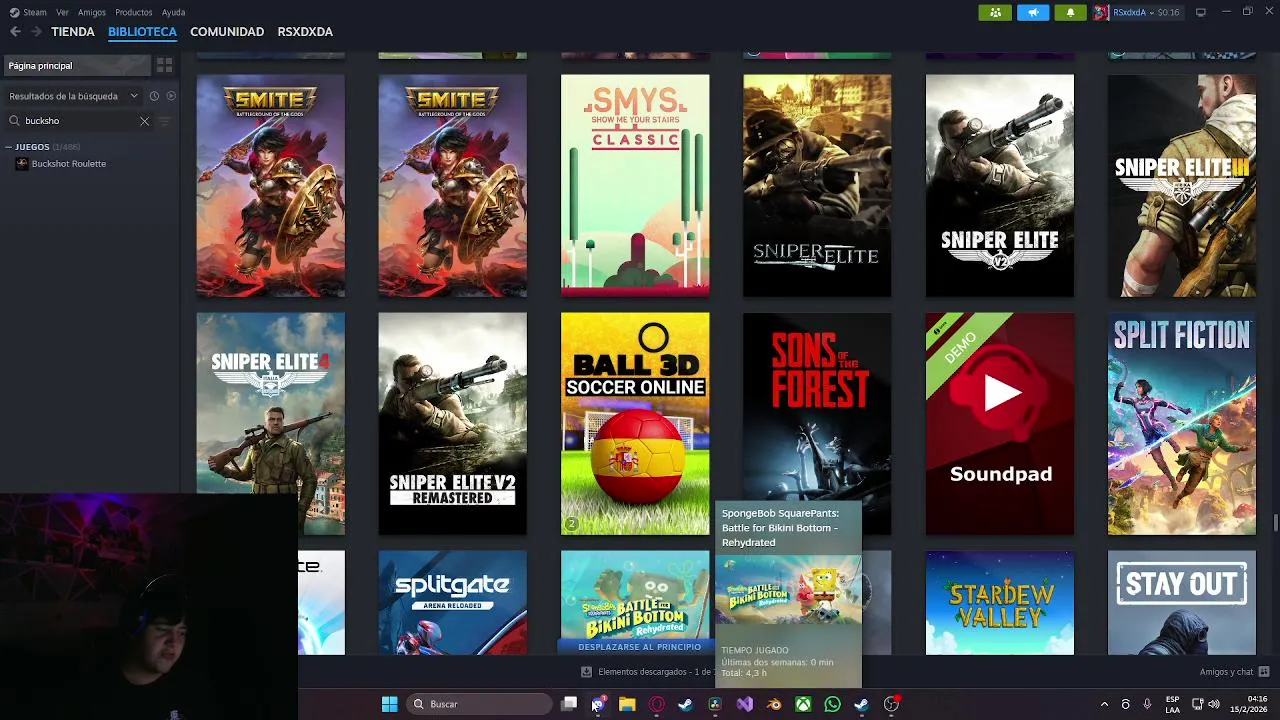
Task: Open the SMYS Classic game cover
Action: pyautogui.click(x=635, y=185)
